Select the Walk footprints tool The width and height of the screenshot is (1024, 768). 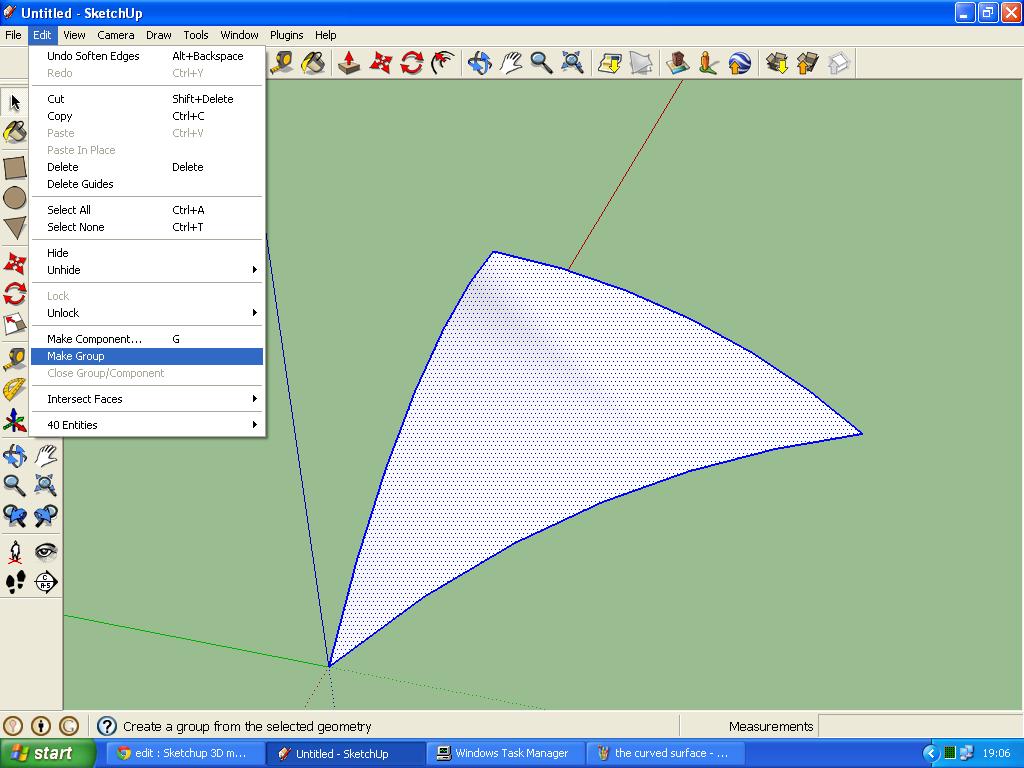pos(14,582)
